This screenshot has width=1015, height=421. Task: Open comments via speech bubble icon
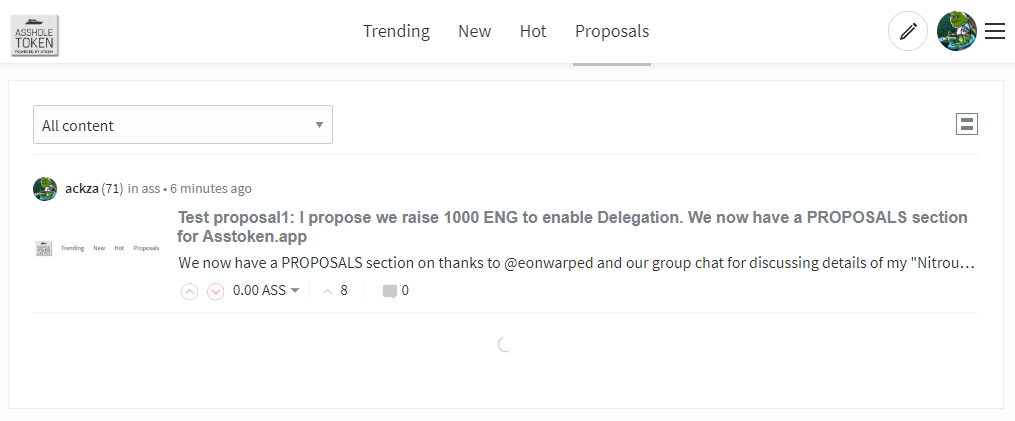[390, 291]
